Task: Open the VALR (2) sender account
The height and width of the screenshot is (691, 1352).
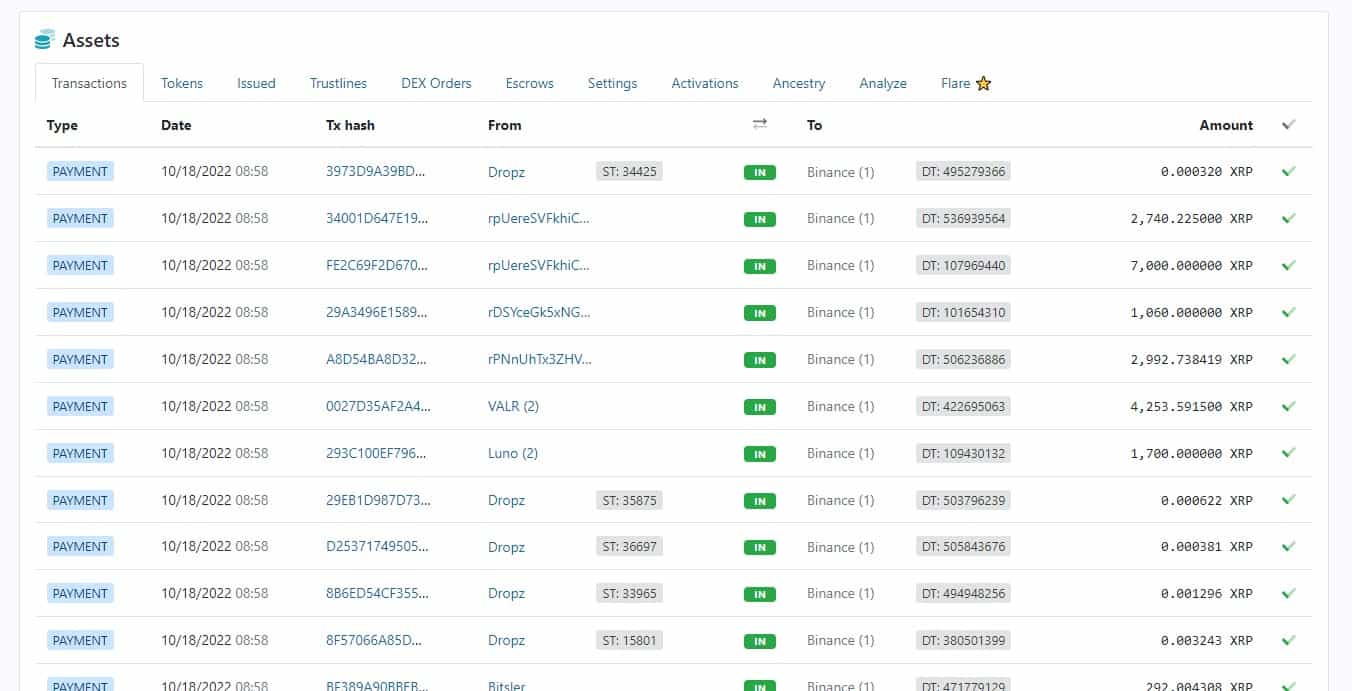Action: tap(513, 406)
